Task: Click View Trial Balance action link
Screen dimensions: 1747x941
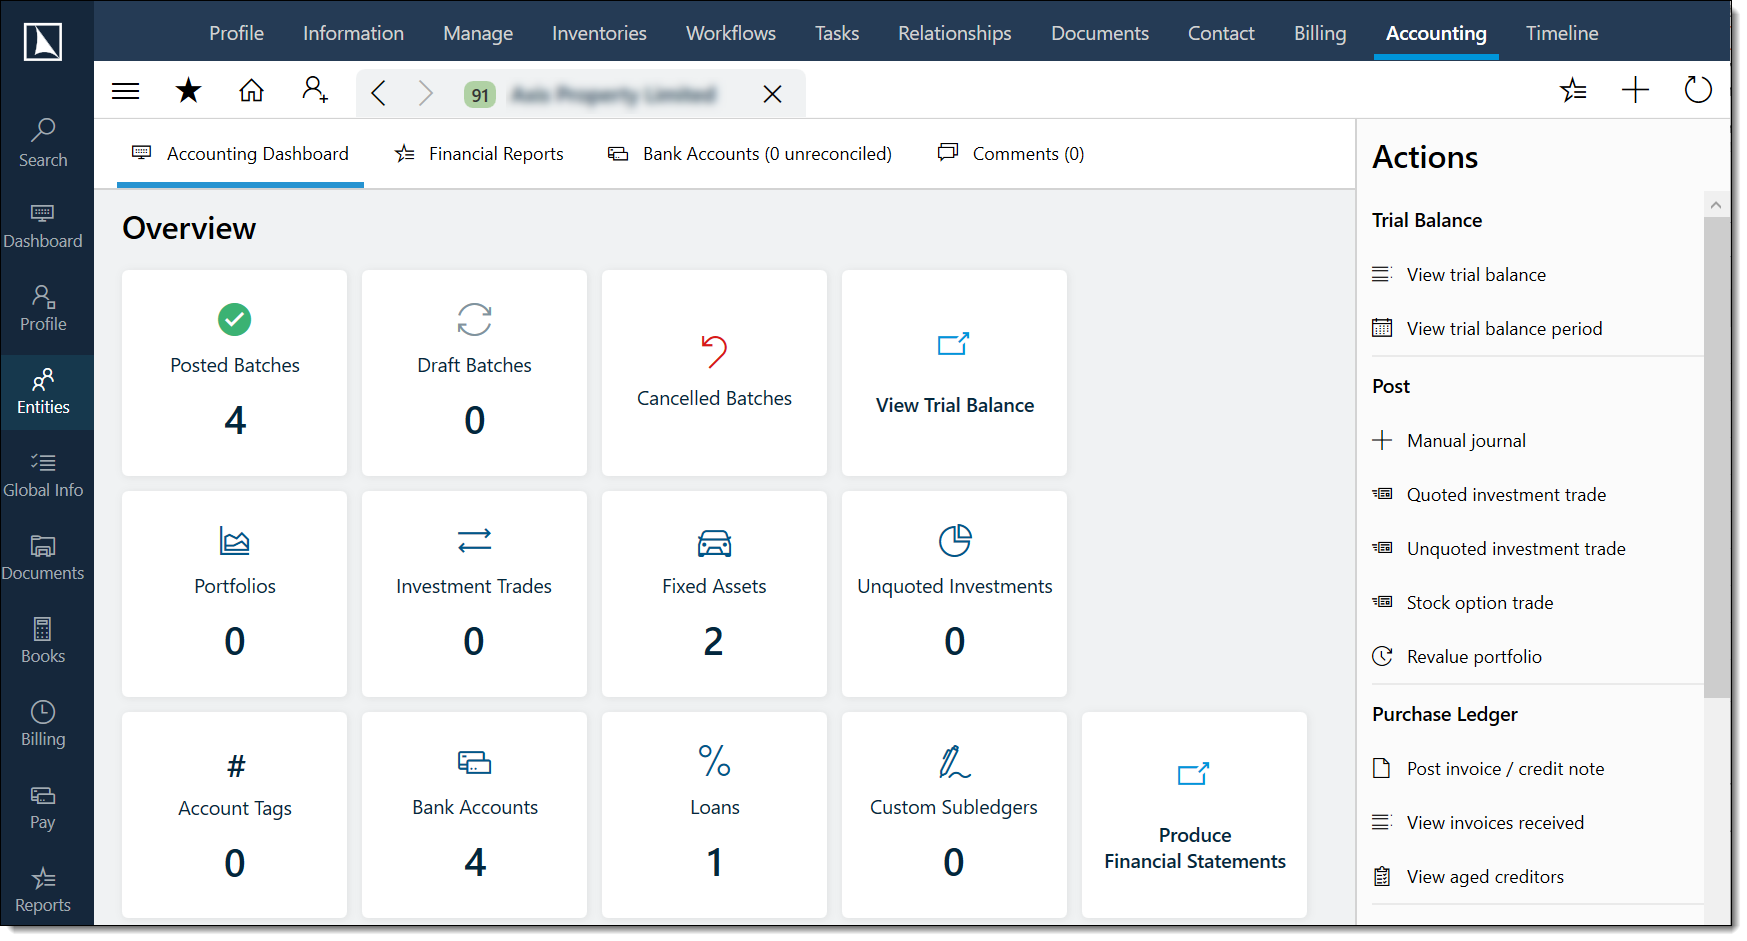Action: (x=953, y=374)
